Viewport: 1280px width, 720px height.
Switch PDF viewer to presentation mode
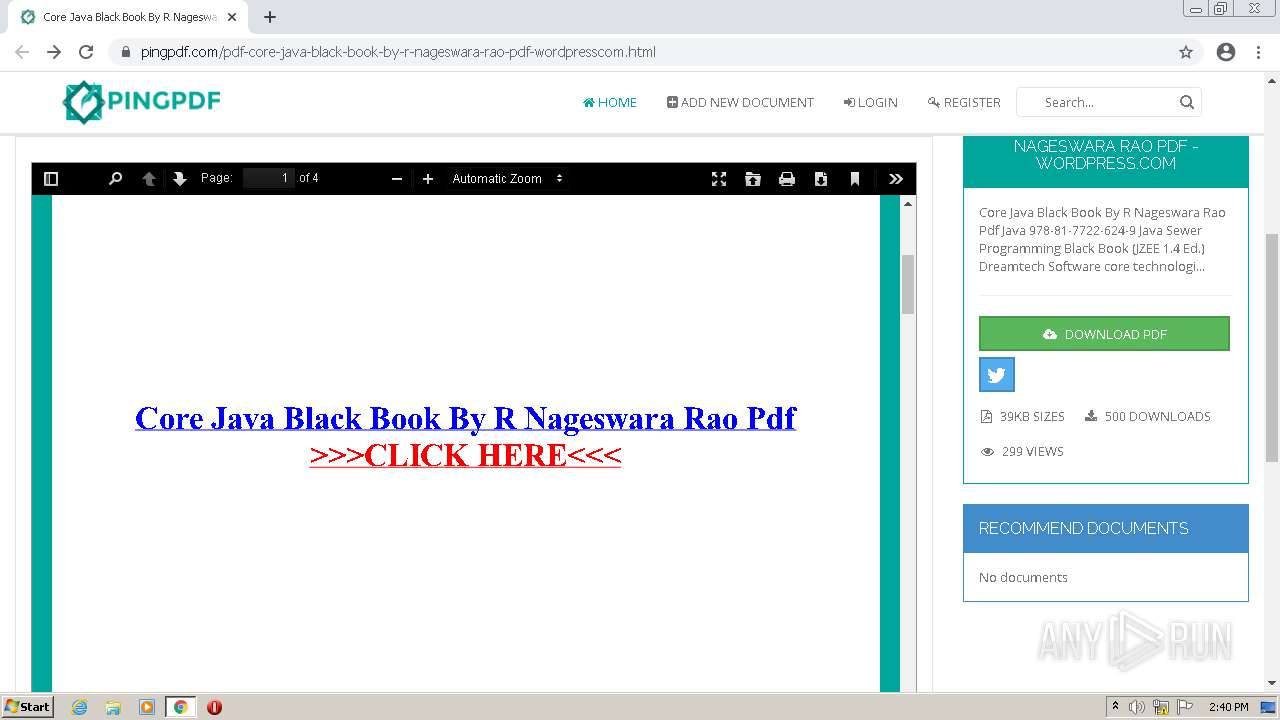(x=719, y=179)
